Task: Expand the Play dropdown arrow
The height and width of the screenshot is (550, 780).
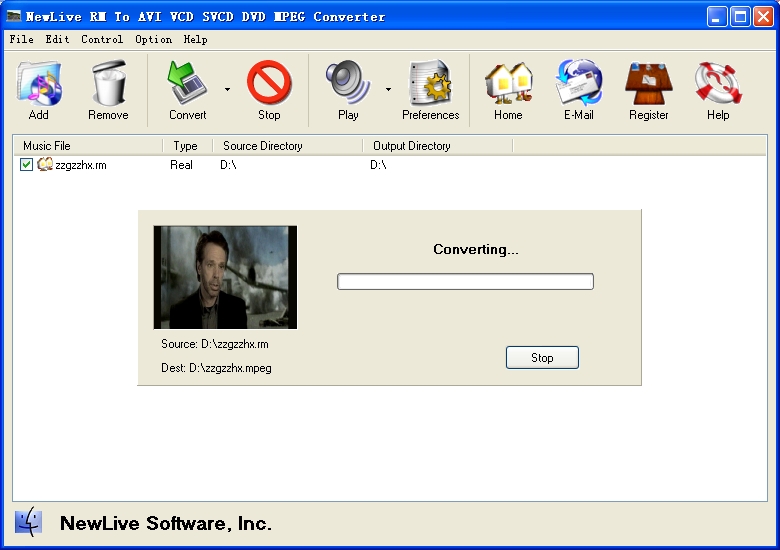Action: pyautogui.click(x=389, y=90)
